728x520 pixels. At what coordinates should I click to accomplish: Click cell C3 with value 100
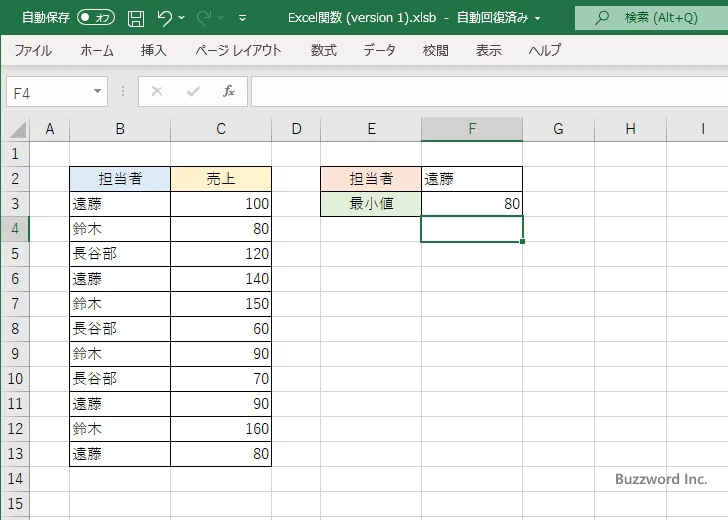tap(221, 204)
